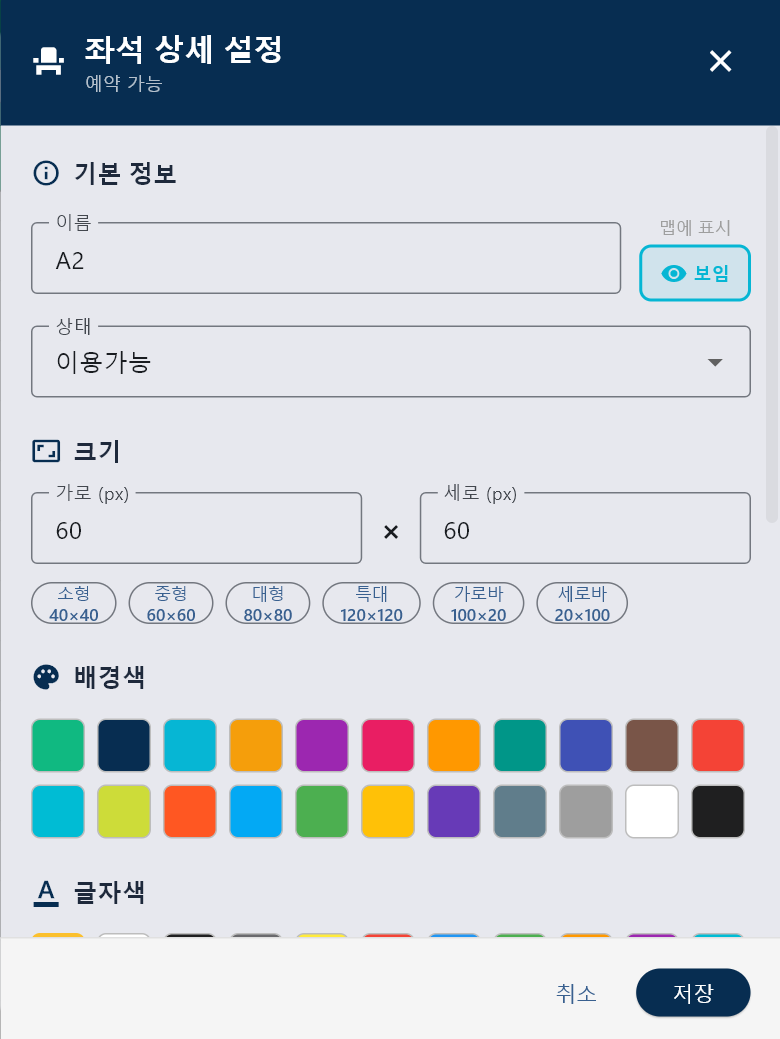
Task: Click the size icon beside 크기
Action: pos(46,451)
